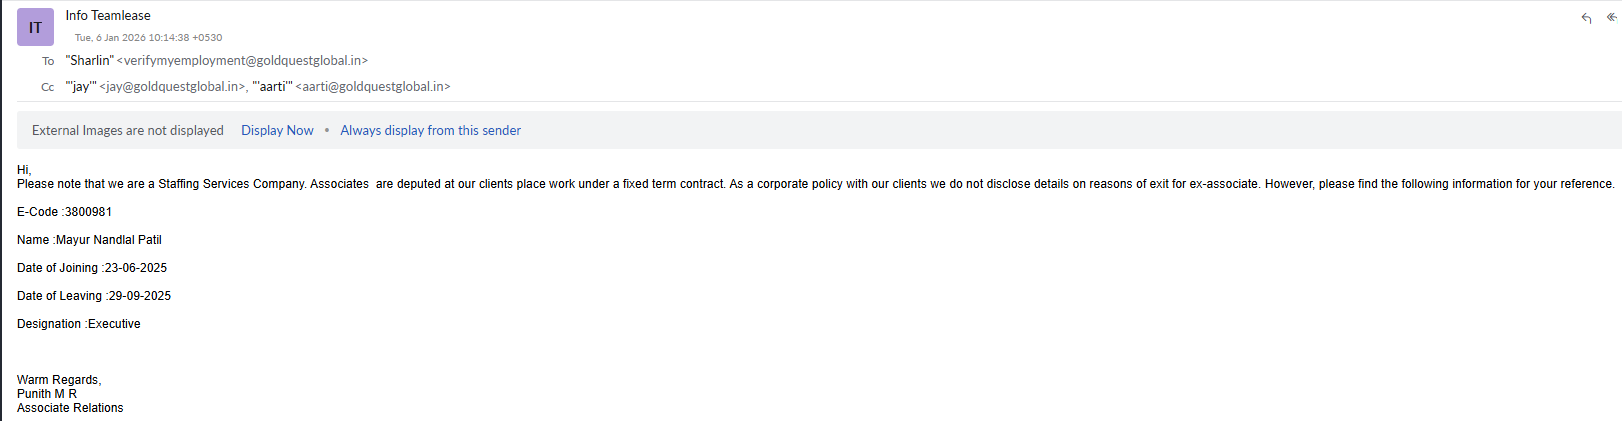Click Display Now to load external images
Viewport: 1622px width, 421px height.
click(277, 130)
